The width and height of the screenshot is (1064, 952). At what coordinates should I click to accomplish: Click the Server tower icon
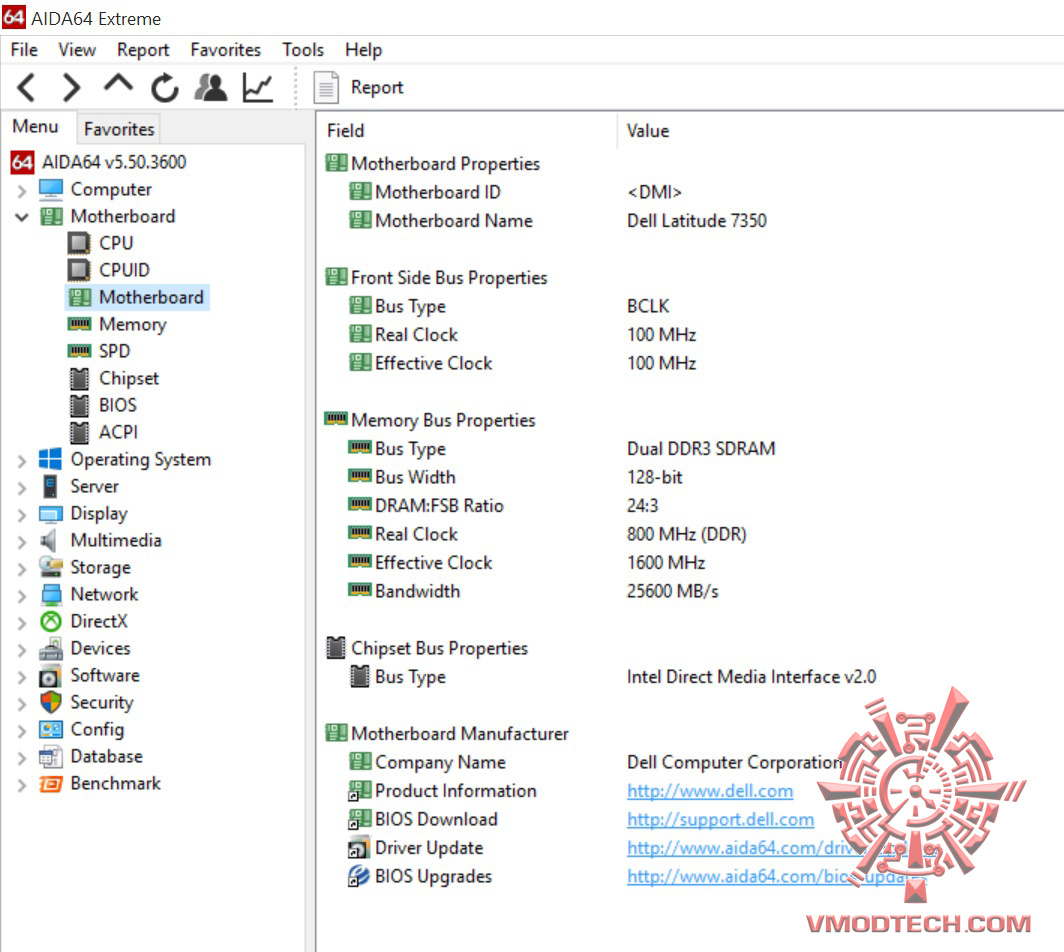click(50, 487)
